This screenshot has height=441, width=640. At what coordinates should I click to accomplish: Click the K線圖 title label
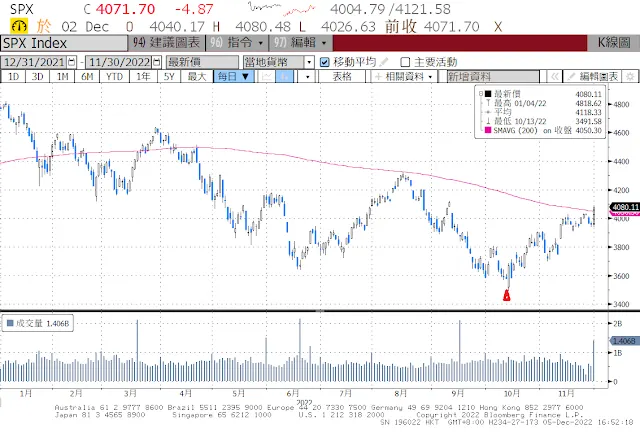[614, 42]
